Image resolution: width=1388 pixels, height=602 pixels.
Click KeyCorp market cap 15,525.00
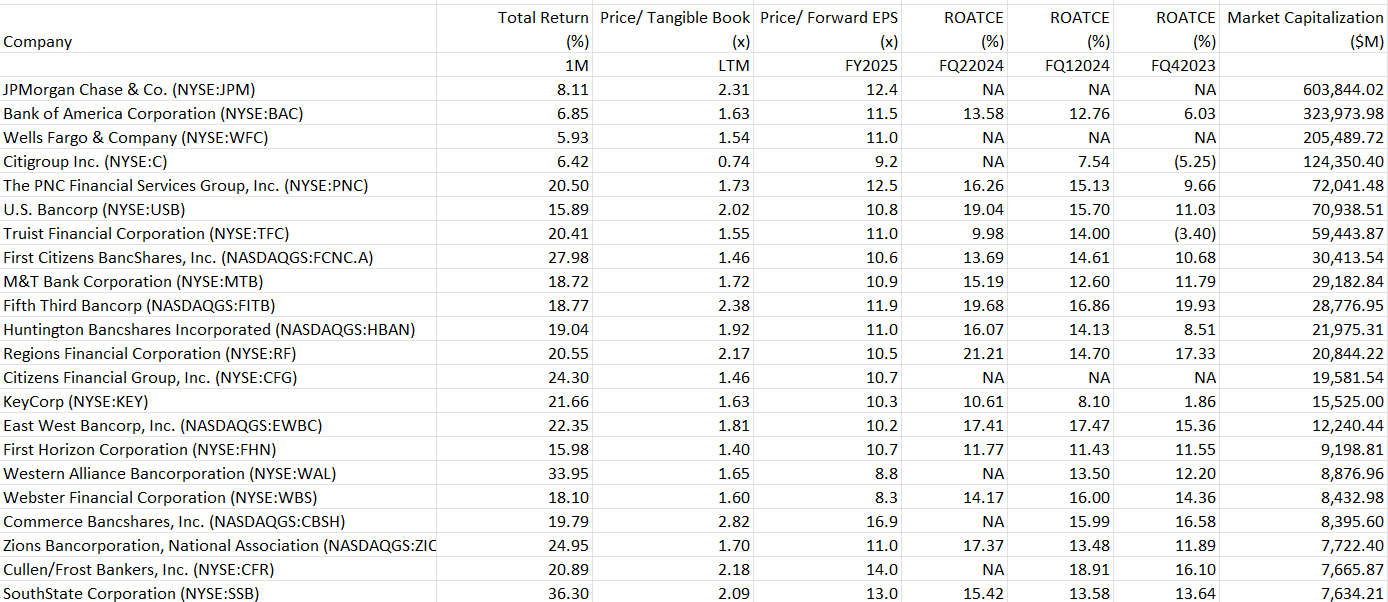pyautogui.click(x=1305, y=401)
